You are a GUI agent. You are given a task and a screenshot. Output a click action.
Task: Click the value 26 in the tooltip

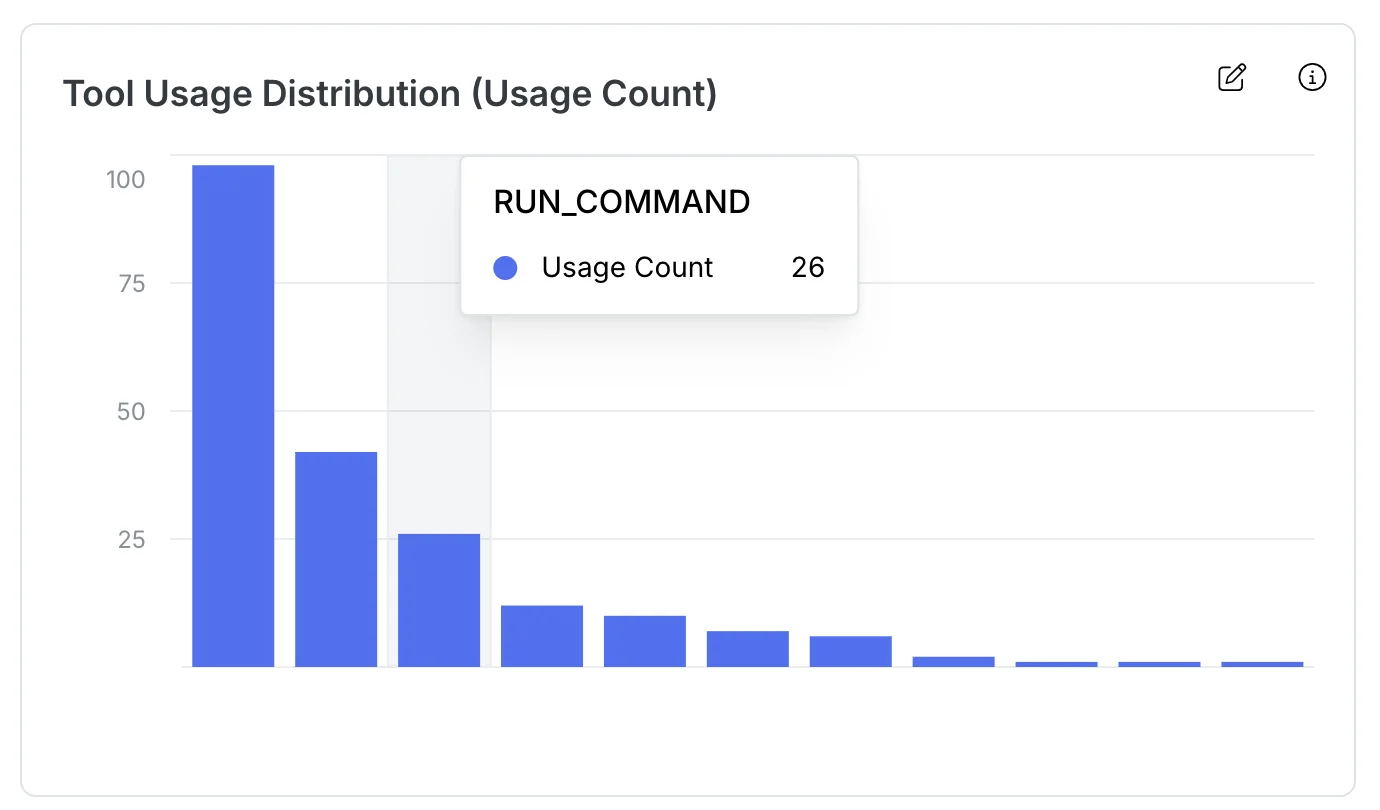pyautogui.click(x=808, y=268)
